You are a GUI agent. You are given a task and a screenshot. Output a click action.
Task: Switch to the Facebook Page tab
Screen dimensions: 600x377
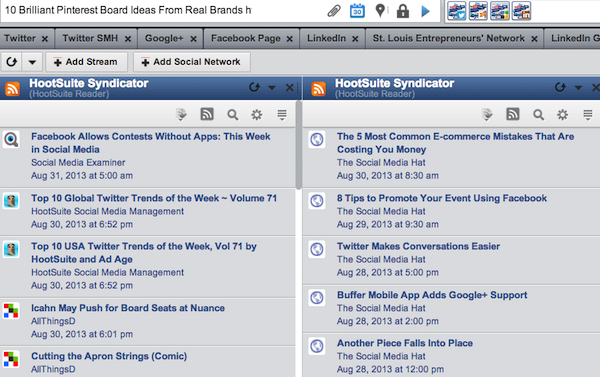tap(246, 38)
